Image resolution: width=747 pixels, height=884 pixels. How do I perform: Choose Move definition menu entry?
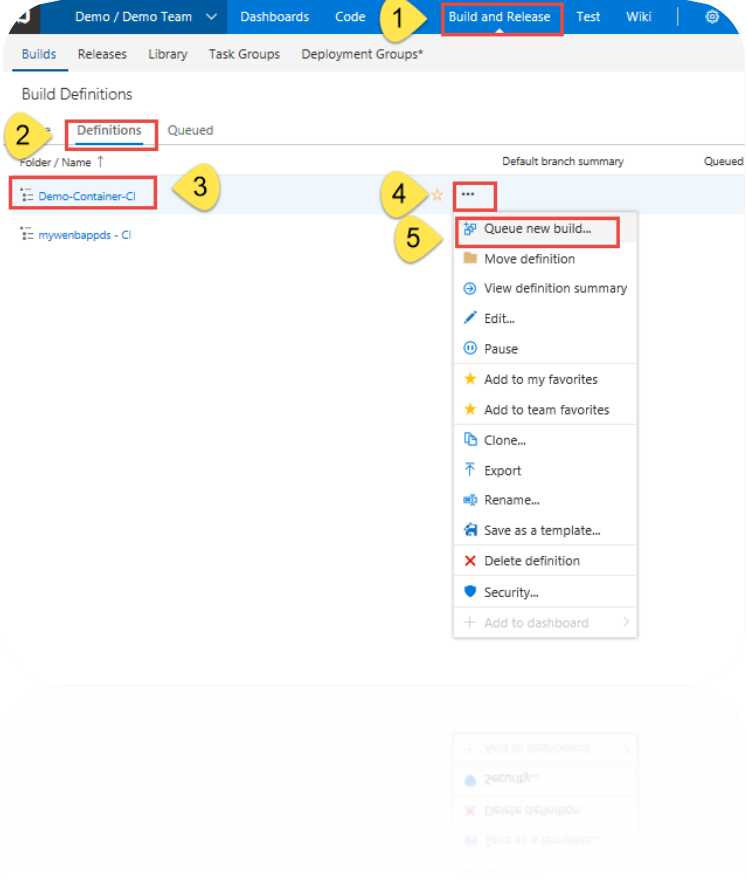pyautogui.click(x=545, y=259)
